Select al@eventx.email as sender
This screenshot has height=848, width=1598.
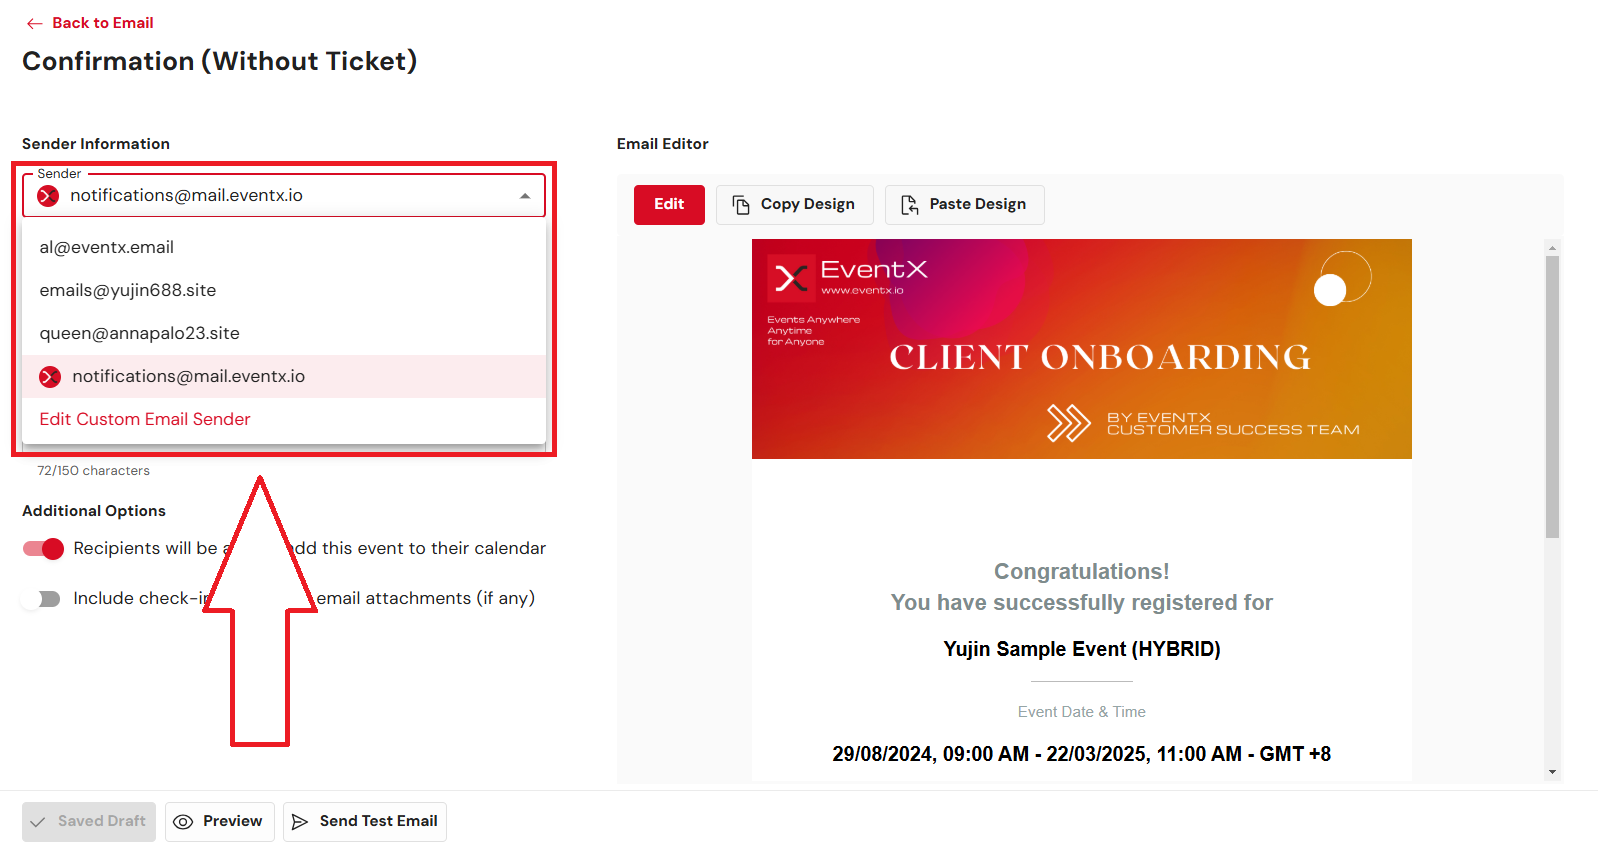tap(284, 247)
